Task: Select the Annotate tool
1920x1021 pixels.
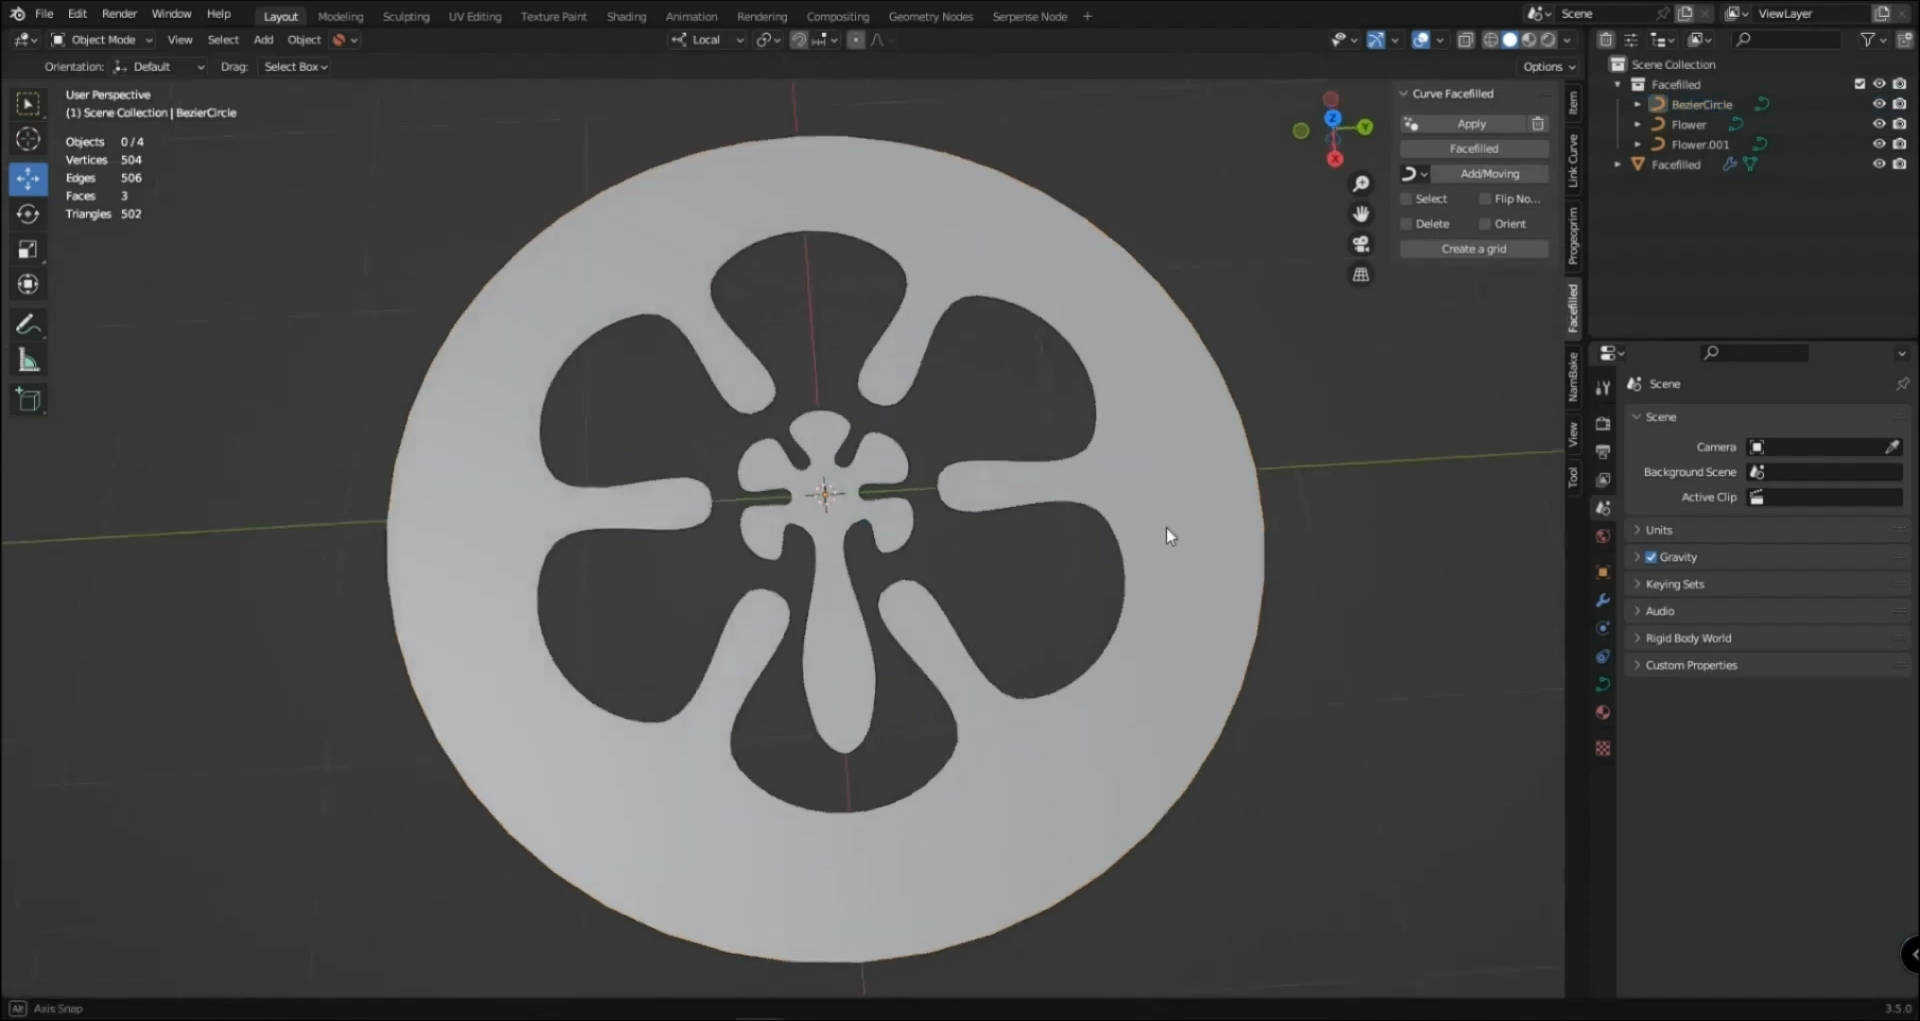Action: click(x=28, y=323)
